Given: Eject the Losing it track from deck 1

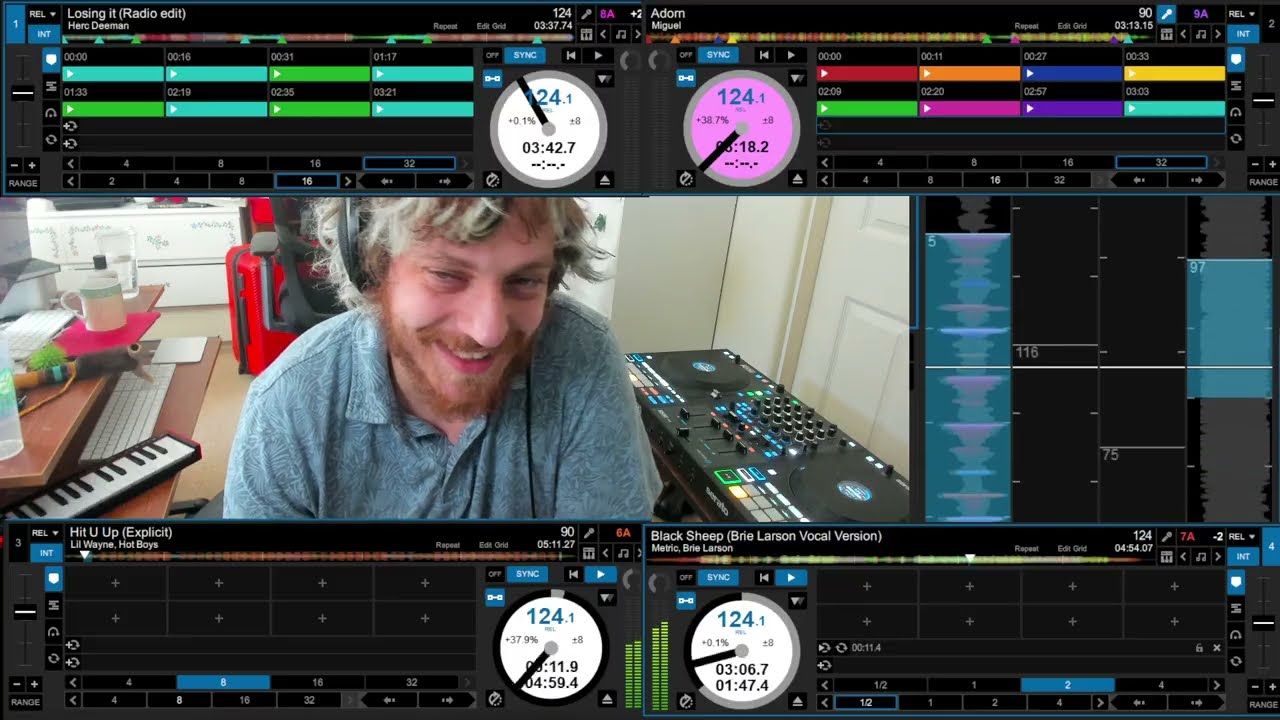Looking at the screenshot, I should coord(604,180).
